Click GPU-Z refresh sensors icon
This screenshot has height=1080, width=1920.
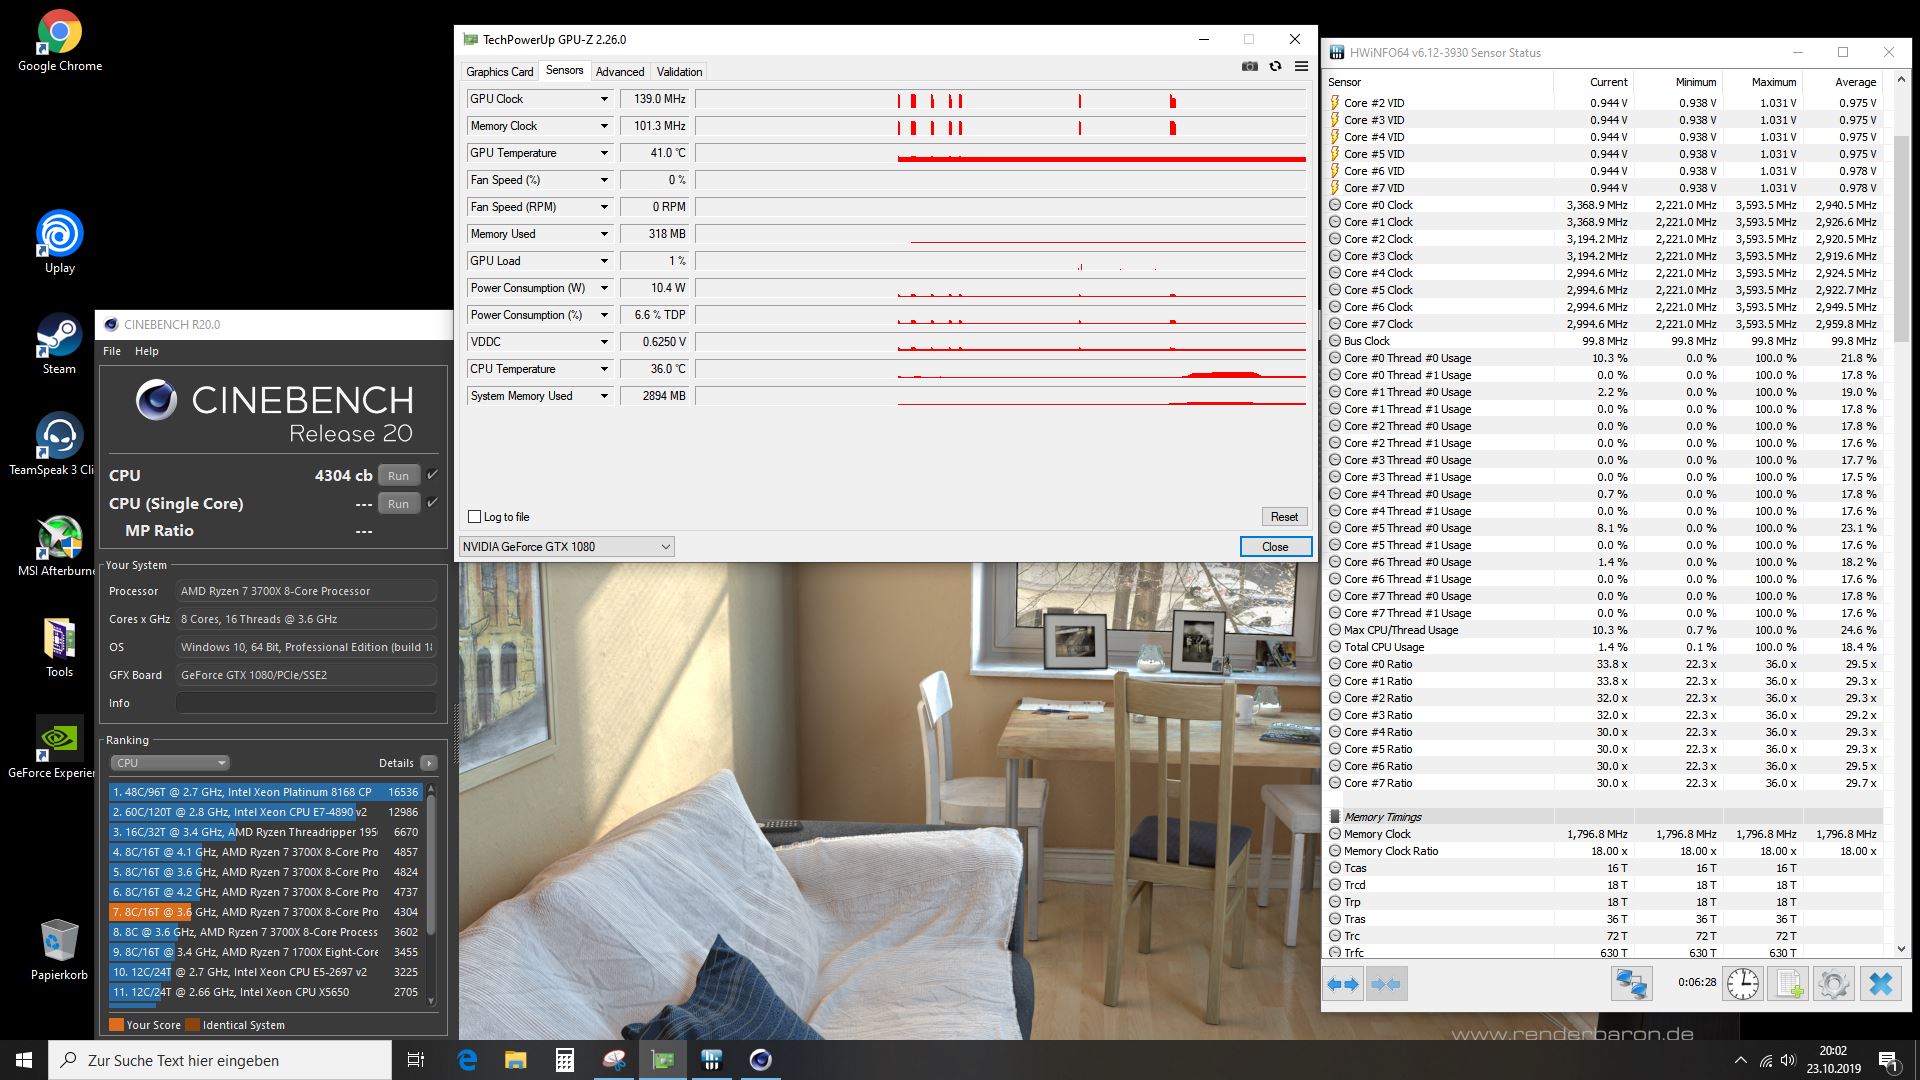click(1275, 67)
